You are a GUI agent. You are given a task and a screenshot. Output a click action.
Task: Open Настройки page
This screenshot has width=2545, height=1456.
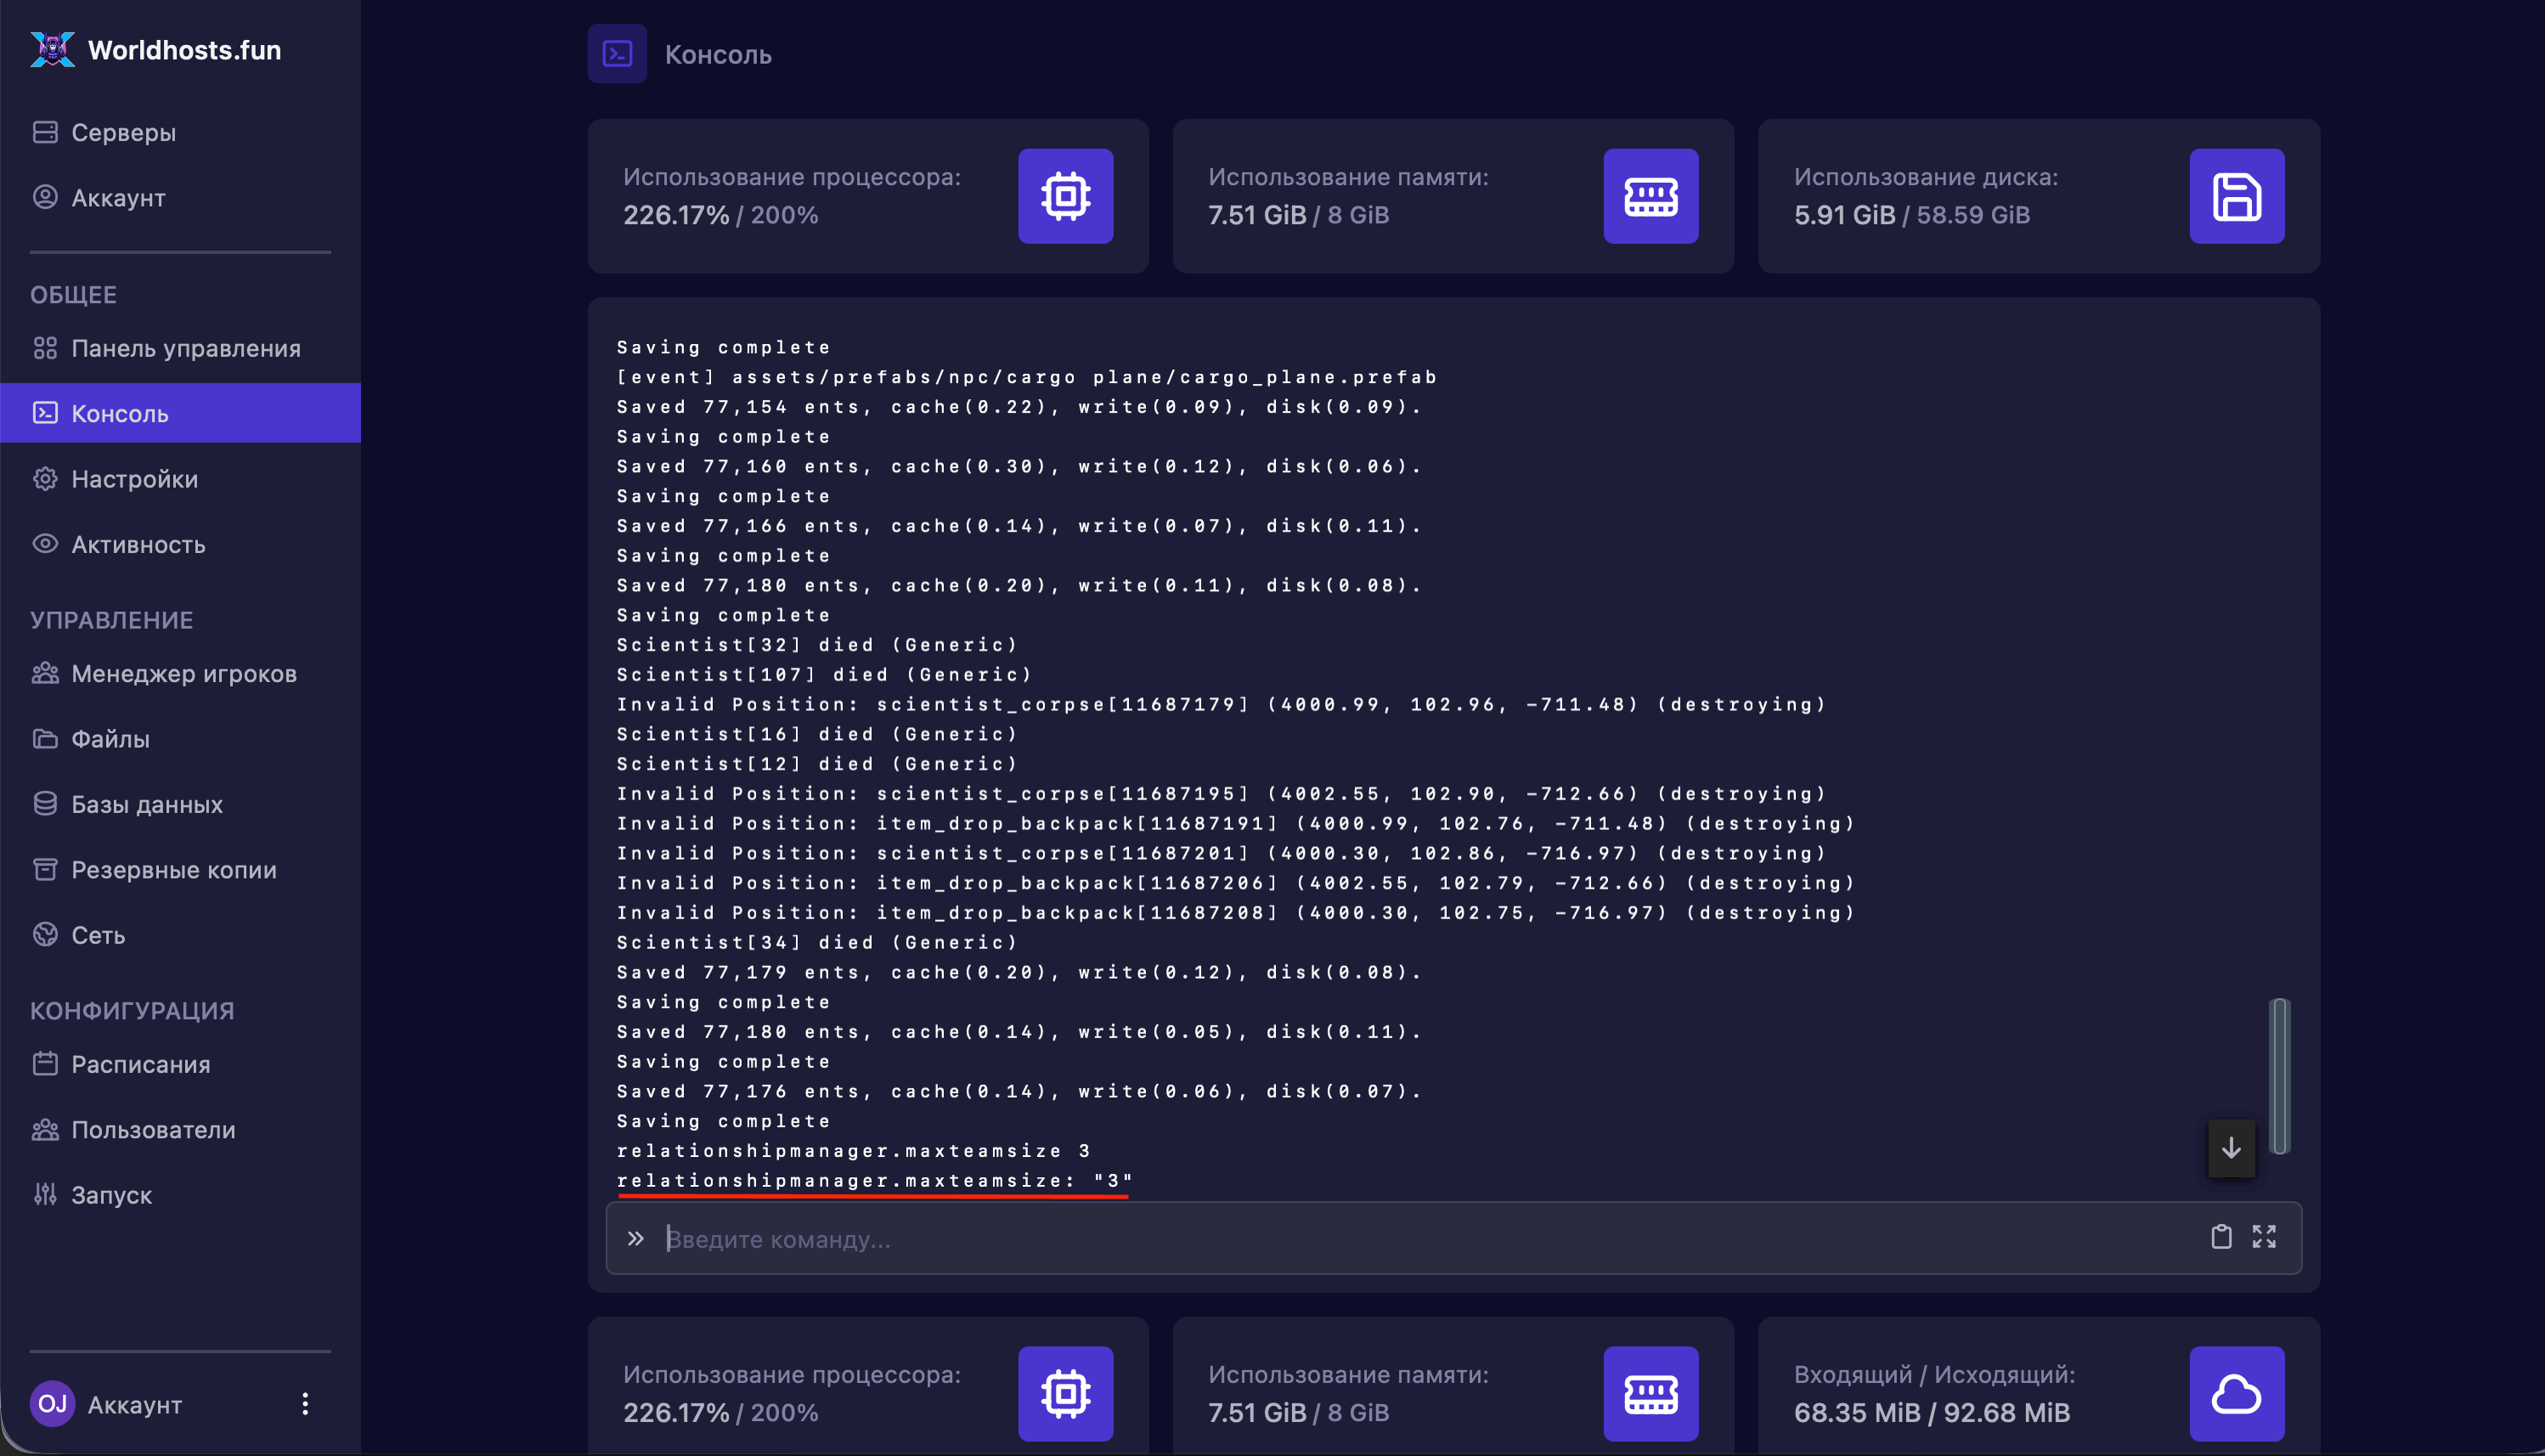click(180, 479)
